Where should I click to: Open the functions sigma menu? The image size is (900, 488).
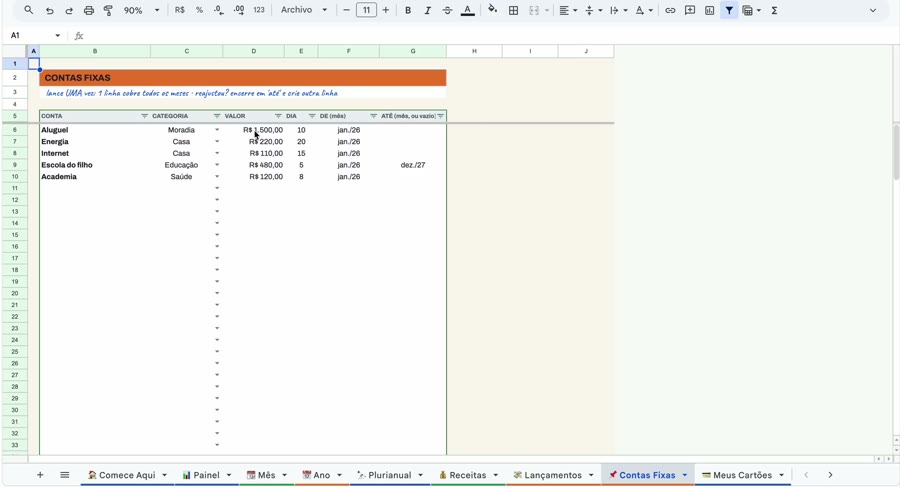774,10
